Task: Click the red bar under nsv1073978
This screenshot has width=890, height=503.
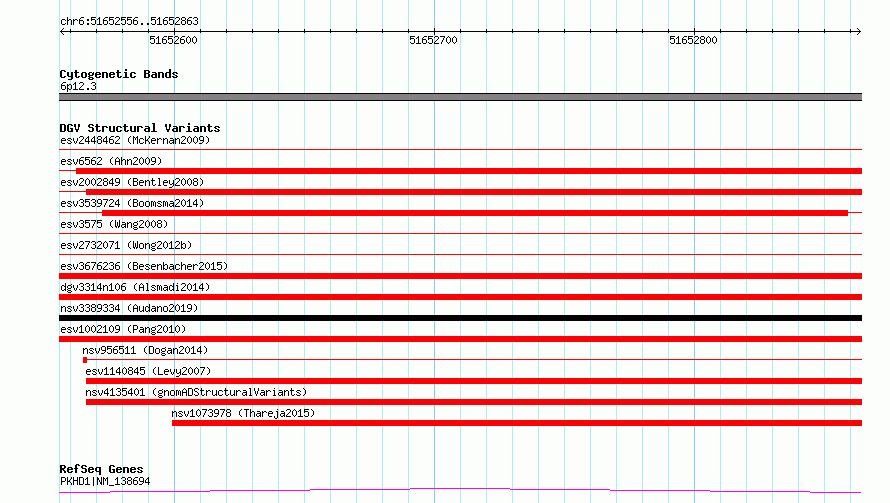Action: [x=517, y=423]
